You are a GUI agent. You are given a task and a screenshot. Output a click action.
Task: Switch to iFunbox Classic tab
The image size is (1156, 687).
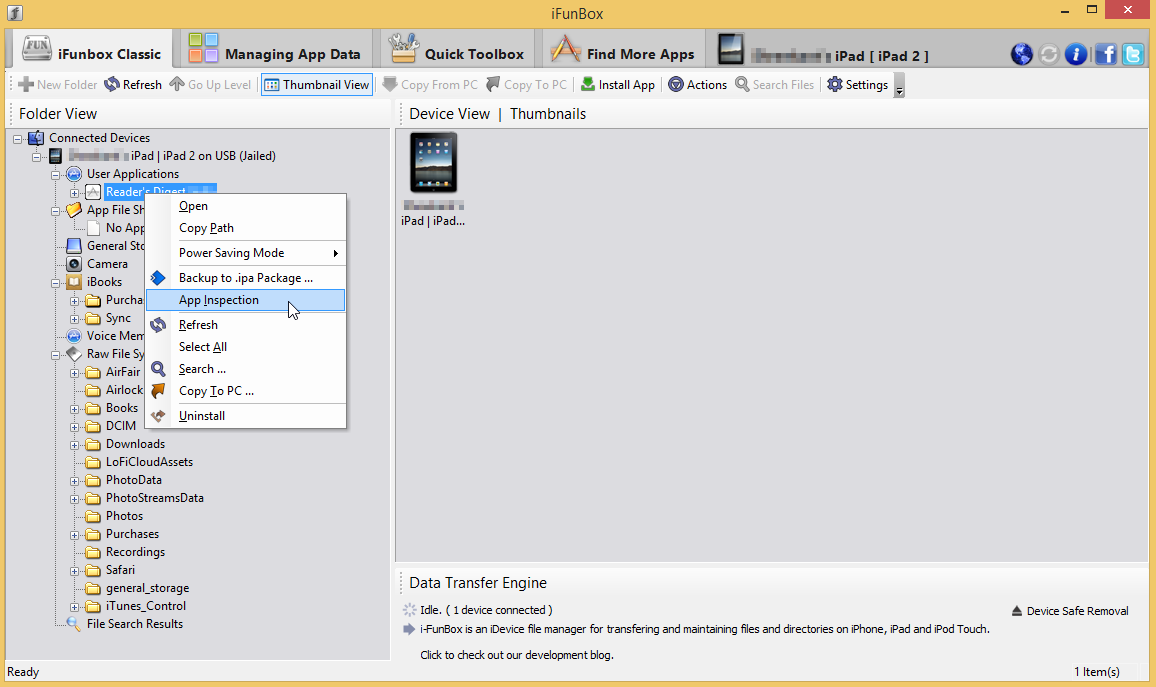[92, 49]
